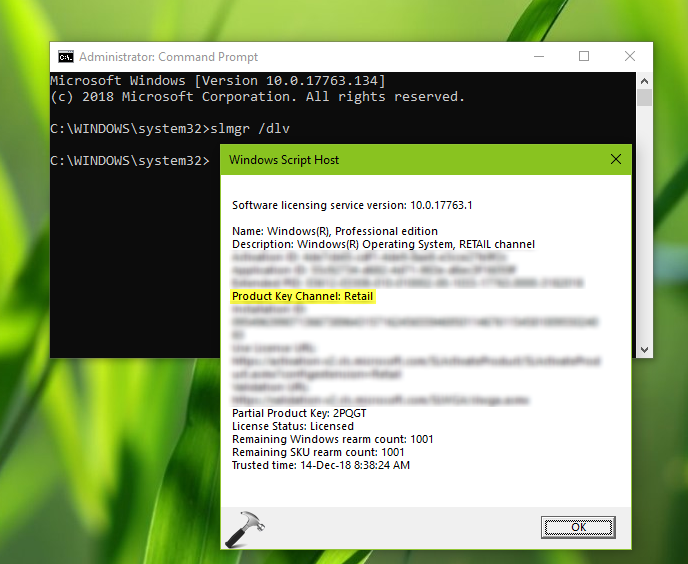
Task: Click 'Software licensing service version' line
Action: tap(352, 205)
